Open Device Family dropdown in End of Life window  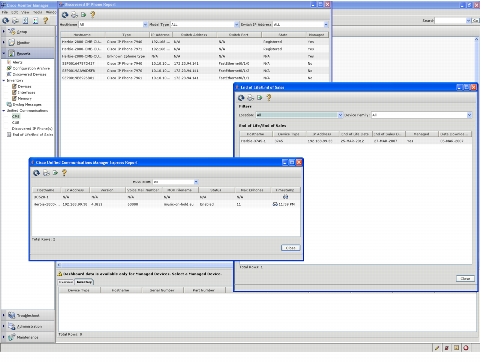[469, 115]
